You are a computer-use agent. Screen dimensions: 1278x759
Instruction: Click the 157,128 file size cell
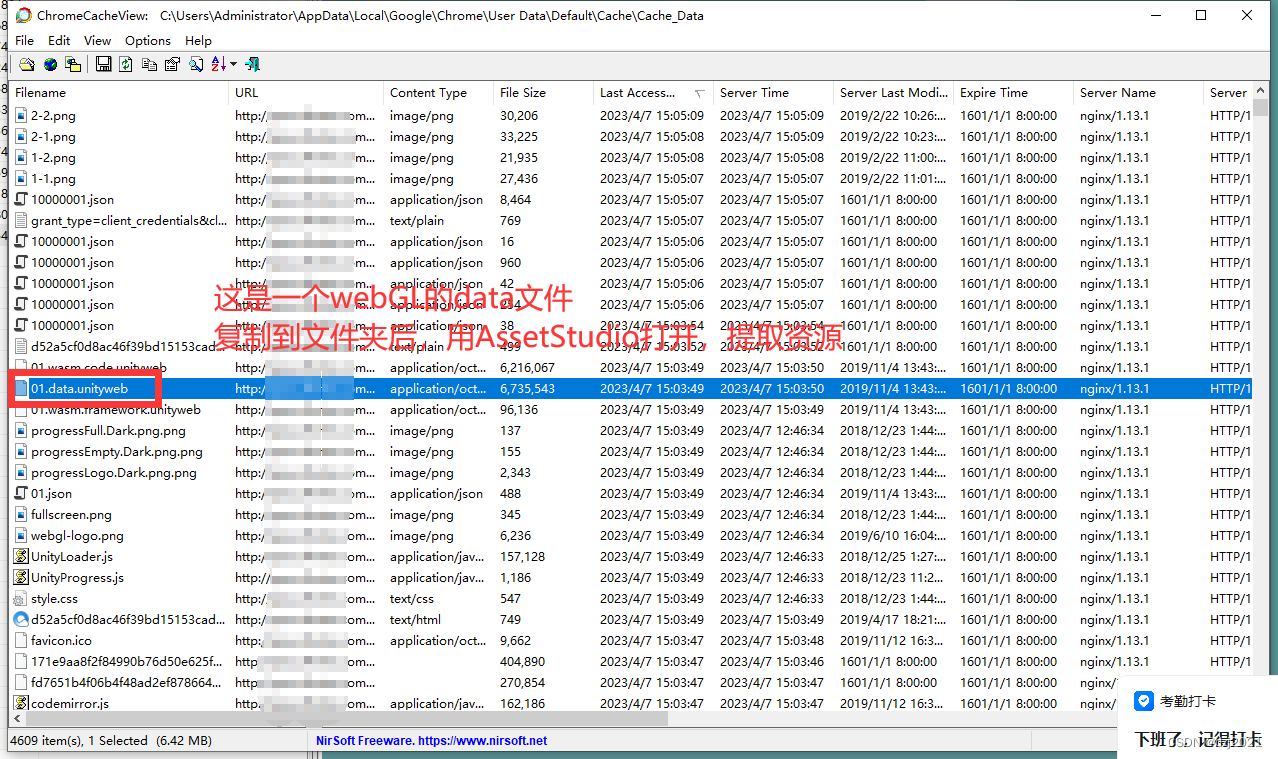(523, 556)
